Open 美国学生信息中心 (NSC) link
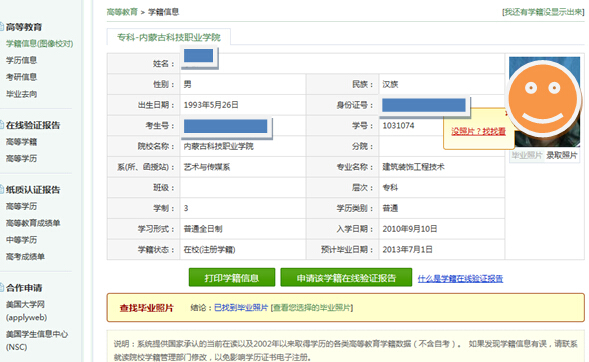The height and width of the screenshot is (362, 589). pos(37,340)
